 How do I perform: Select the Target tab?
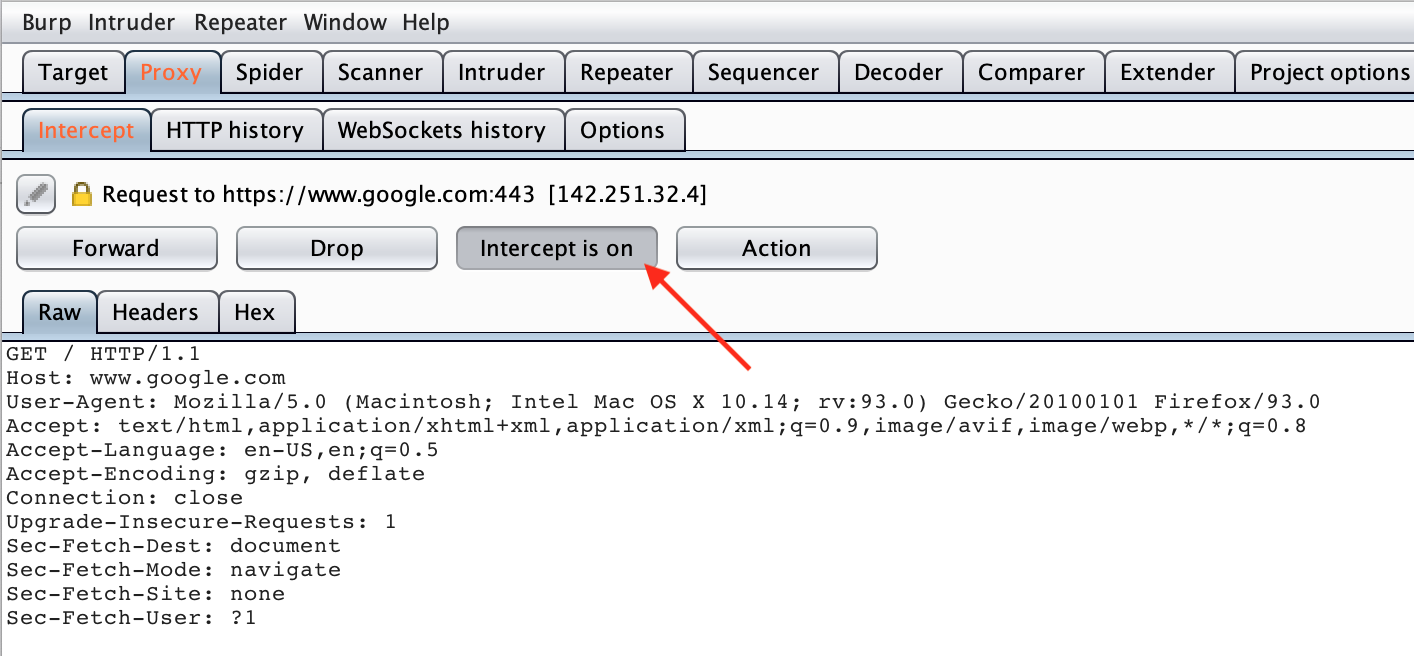click(73, 71)
